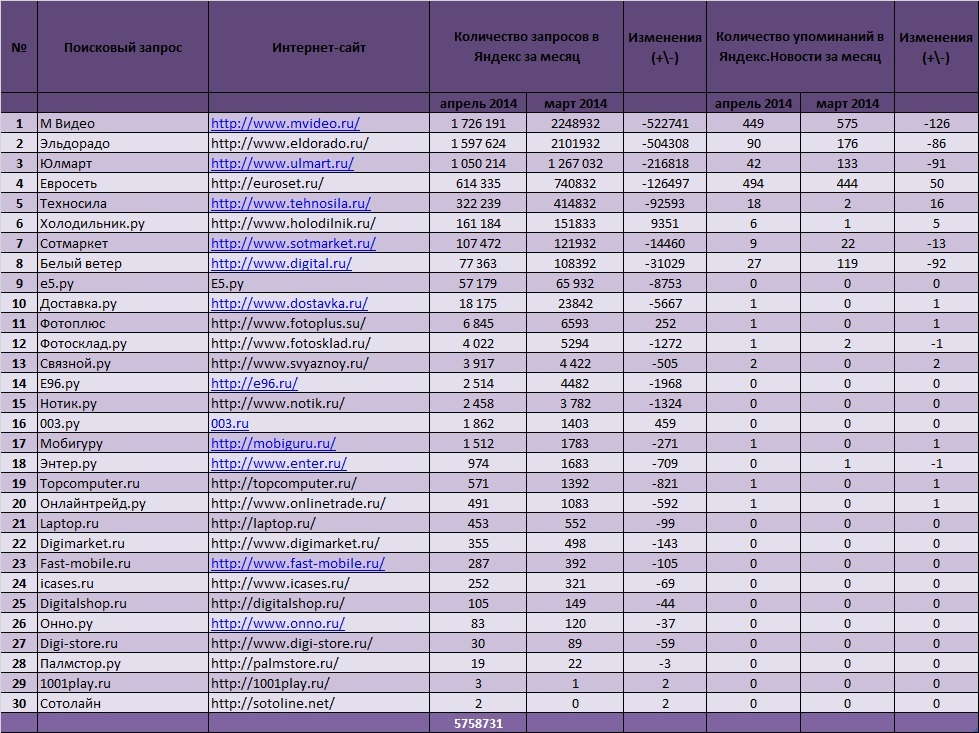
Task: Select the cell http://euroset.ru/
Action: coord(319,184)
